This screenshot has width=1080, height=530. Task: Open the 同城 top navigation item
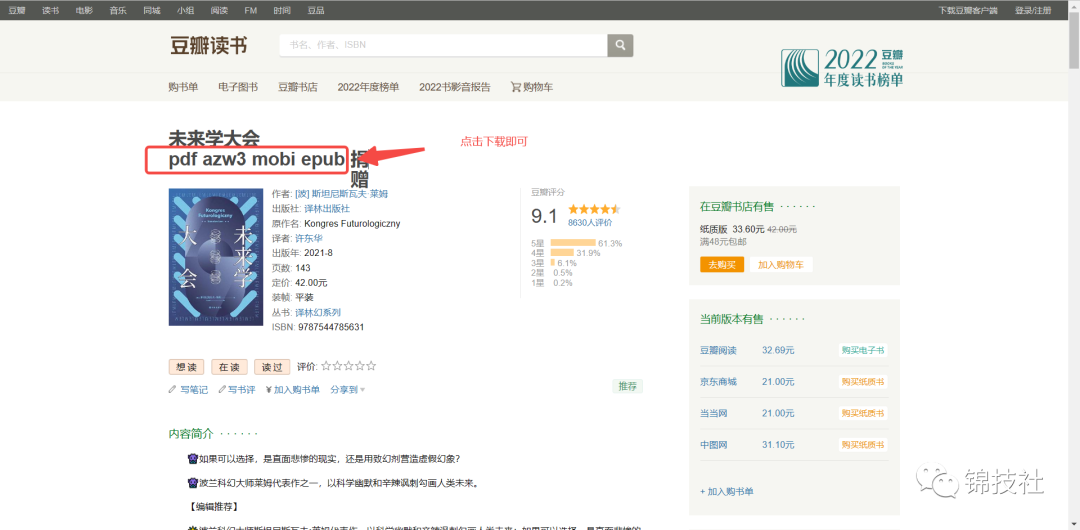152,10
